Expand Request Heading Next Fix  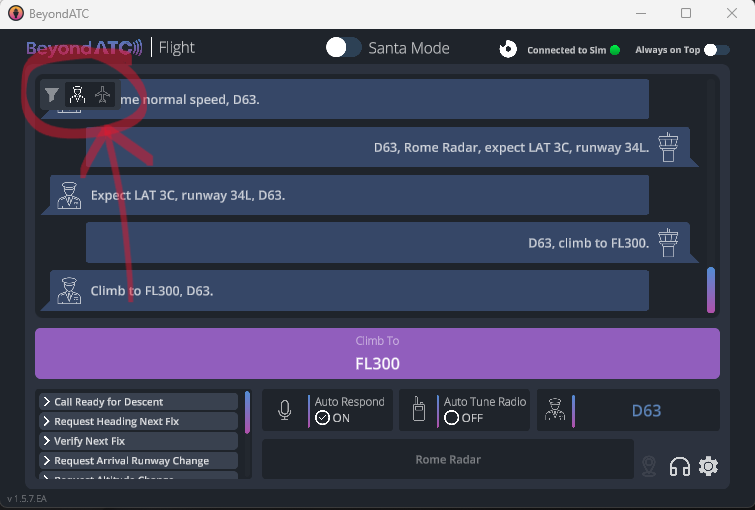[139, 421]
